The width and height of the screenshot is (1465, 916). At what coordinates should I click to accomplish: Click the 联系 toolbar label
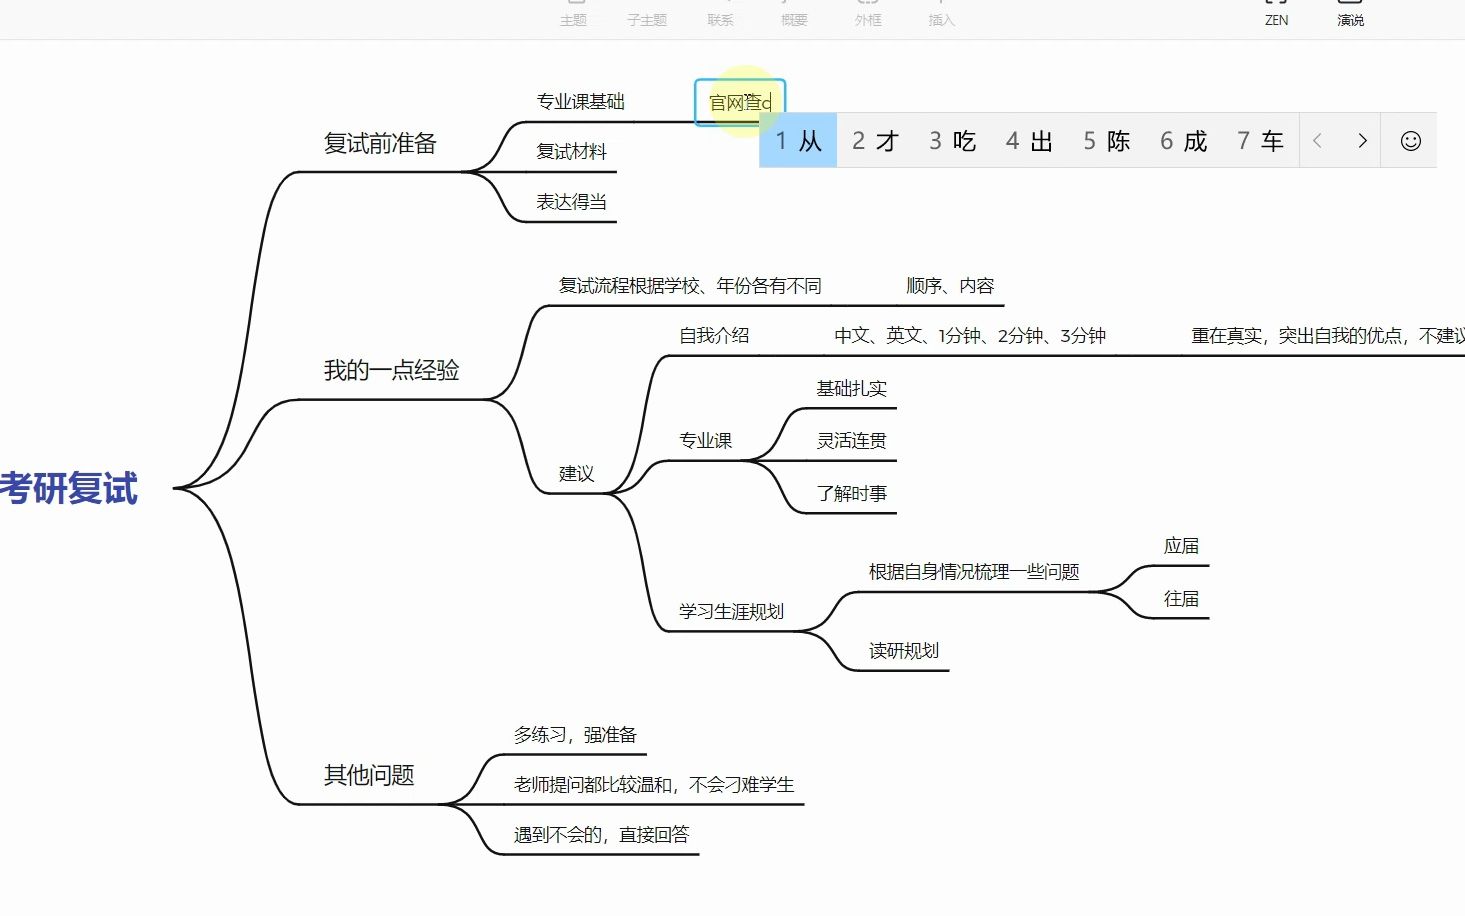pos(720,20)
